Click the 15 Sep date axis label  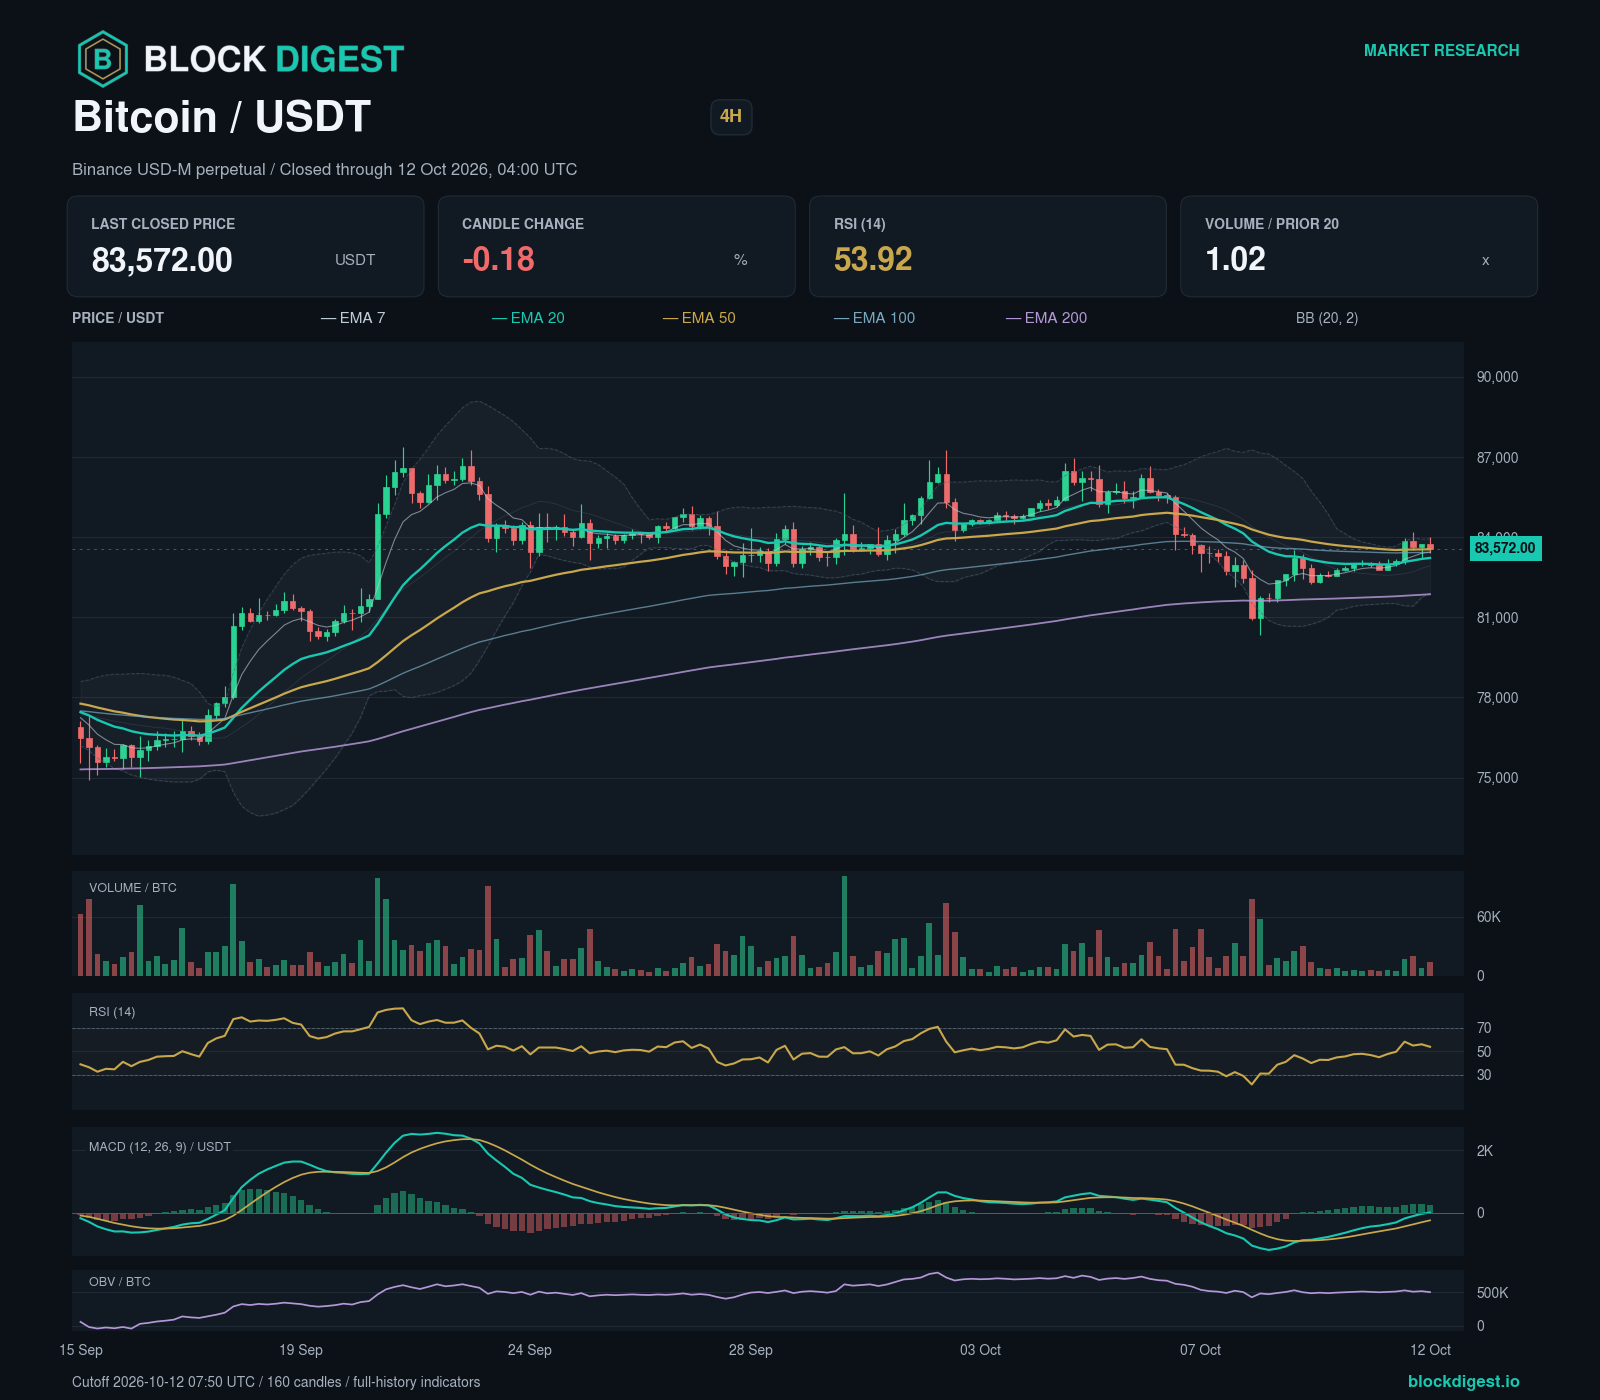point(81,1350)
